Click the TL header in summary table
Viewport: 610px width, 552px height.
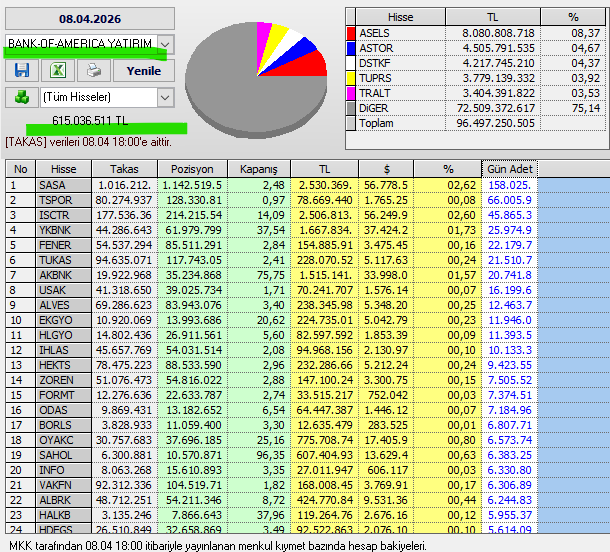tap(493, 17)
